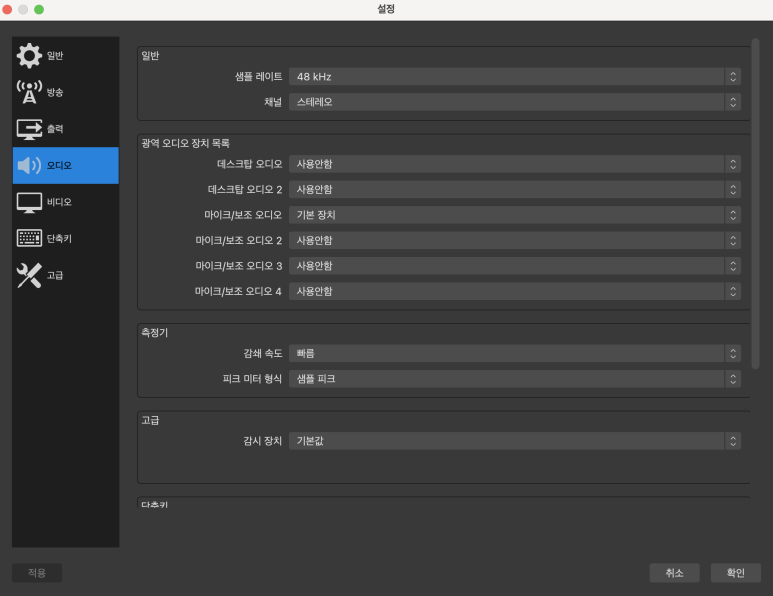Click the 피크 미터 형식 label
This screenshot has width=773, height=596.
(252, 379)
